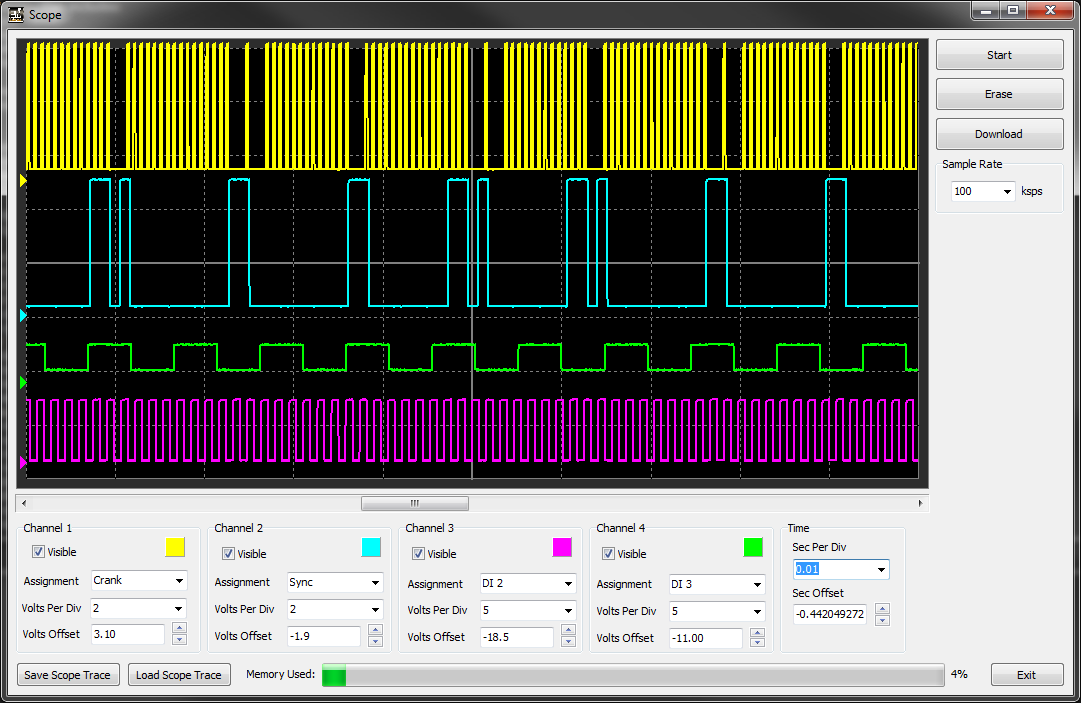Open the Sec Per Div dropdown

click(x=880, y=570)
